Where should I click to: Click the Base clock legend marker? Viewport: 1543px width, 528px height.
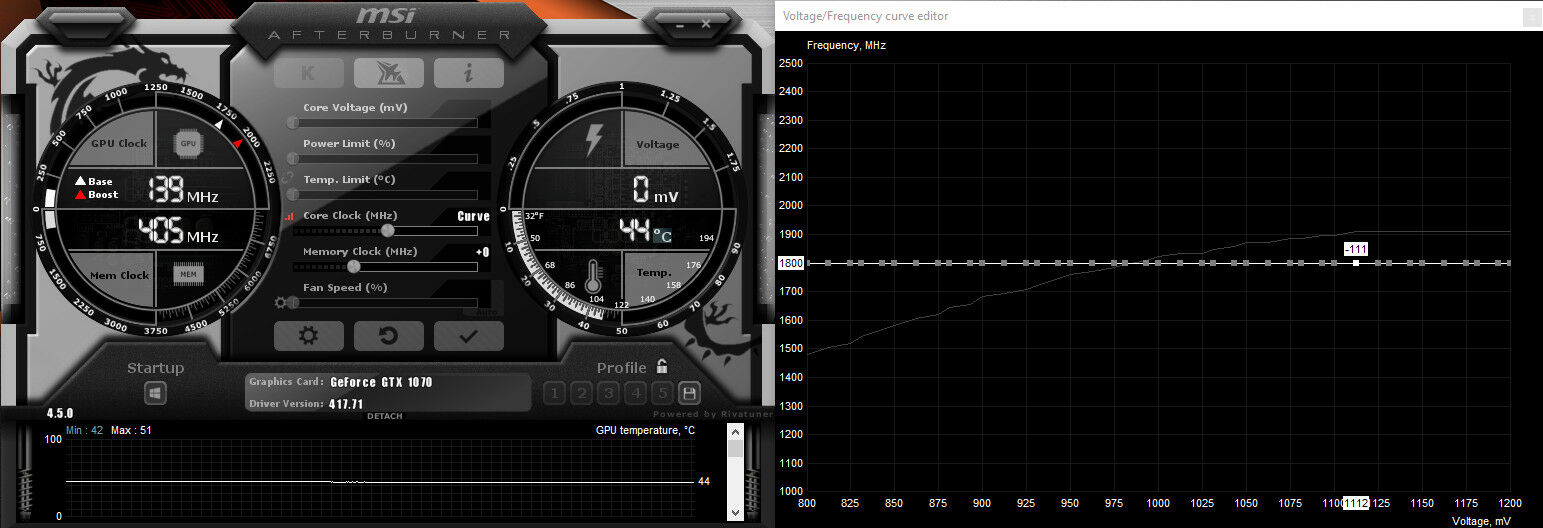point(81,181)
